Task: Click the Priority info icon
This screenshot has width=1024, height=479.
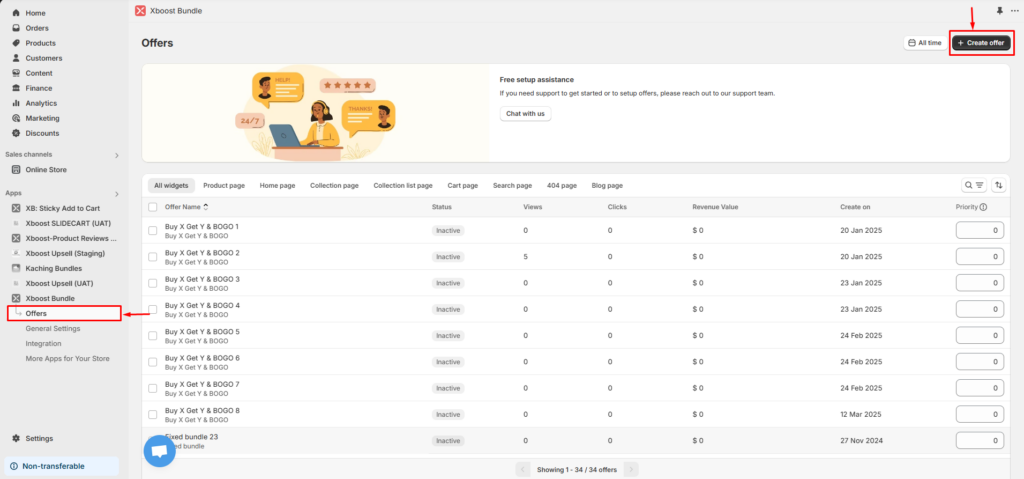Action: (x=984, y=207)
